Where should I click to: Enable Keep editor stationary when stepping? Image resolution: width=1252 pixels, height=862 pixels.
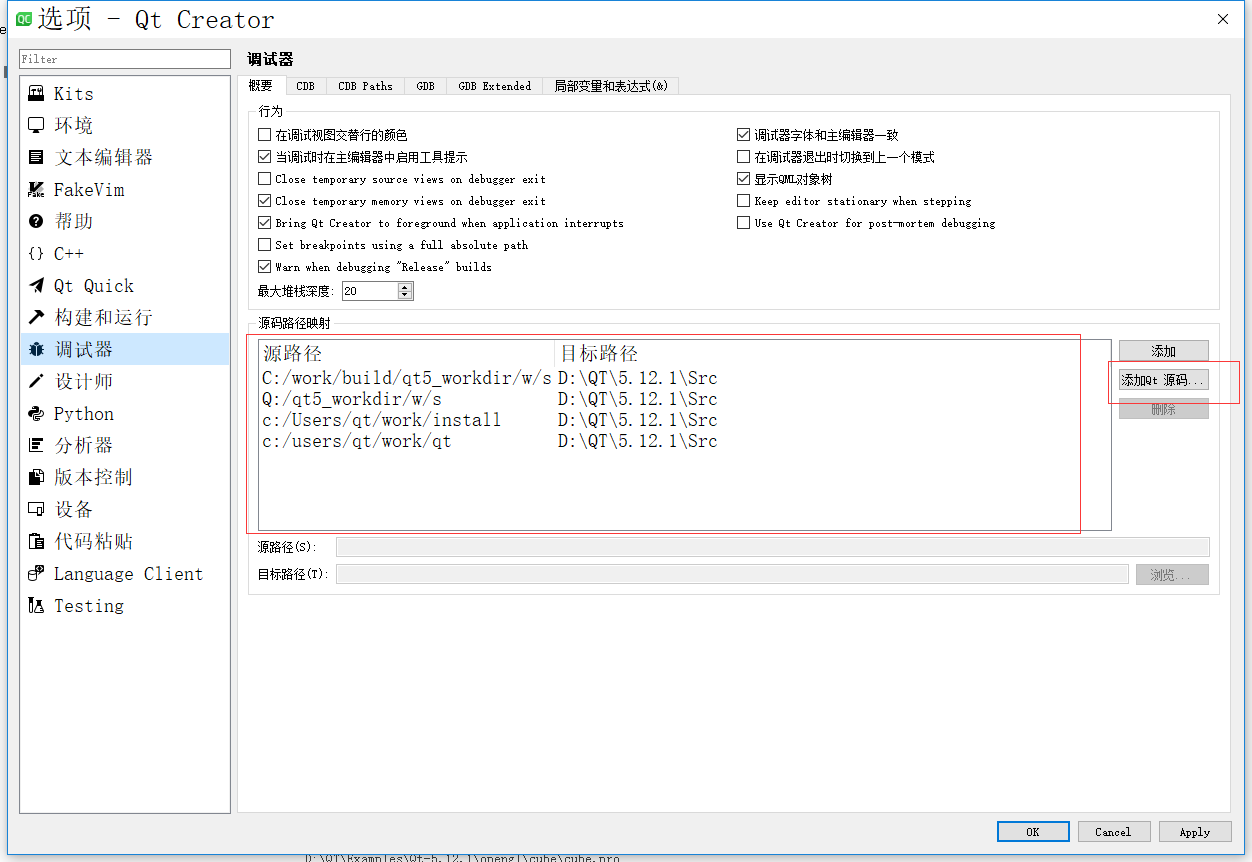(743, 201)
